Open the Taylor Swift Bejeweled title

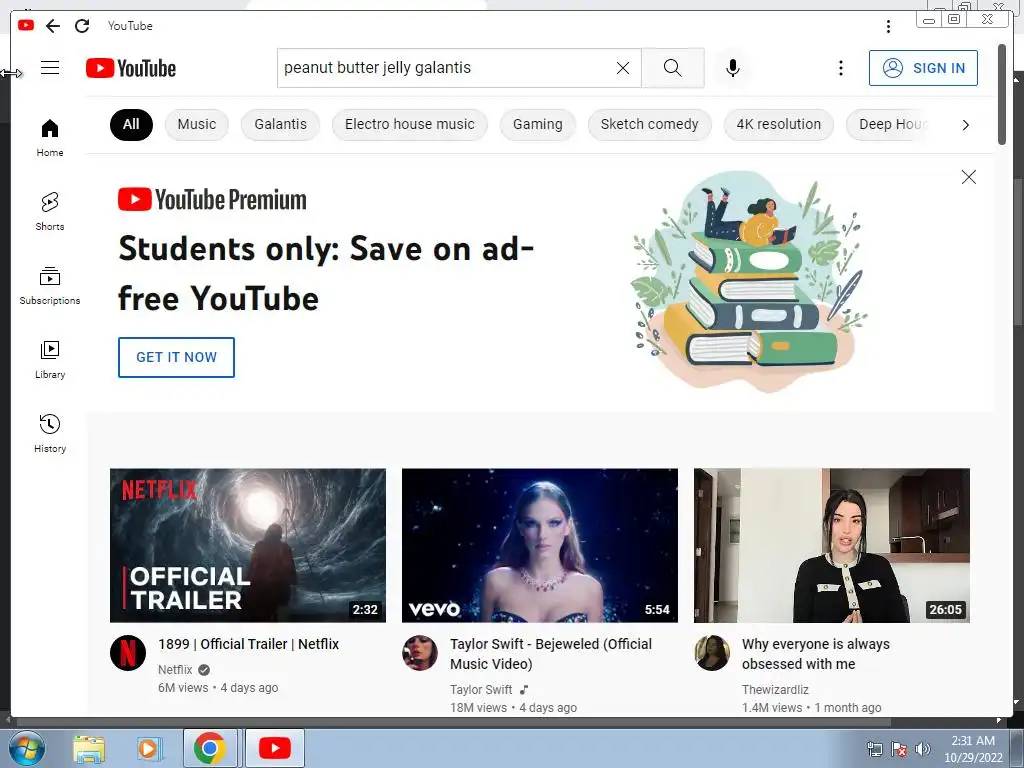(551, 654)
